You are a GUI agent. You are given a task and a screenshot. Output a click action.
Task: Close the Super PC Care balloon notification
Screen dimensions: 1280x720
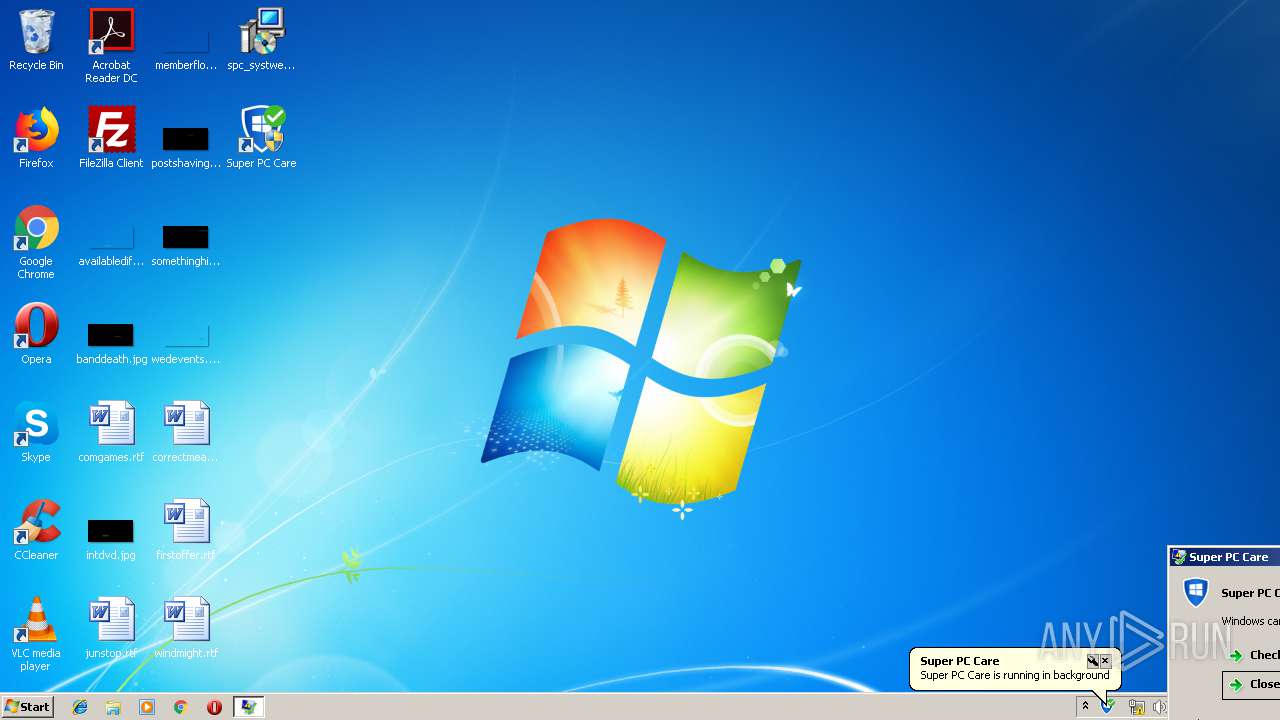point(1105,661)
